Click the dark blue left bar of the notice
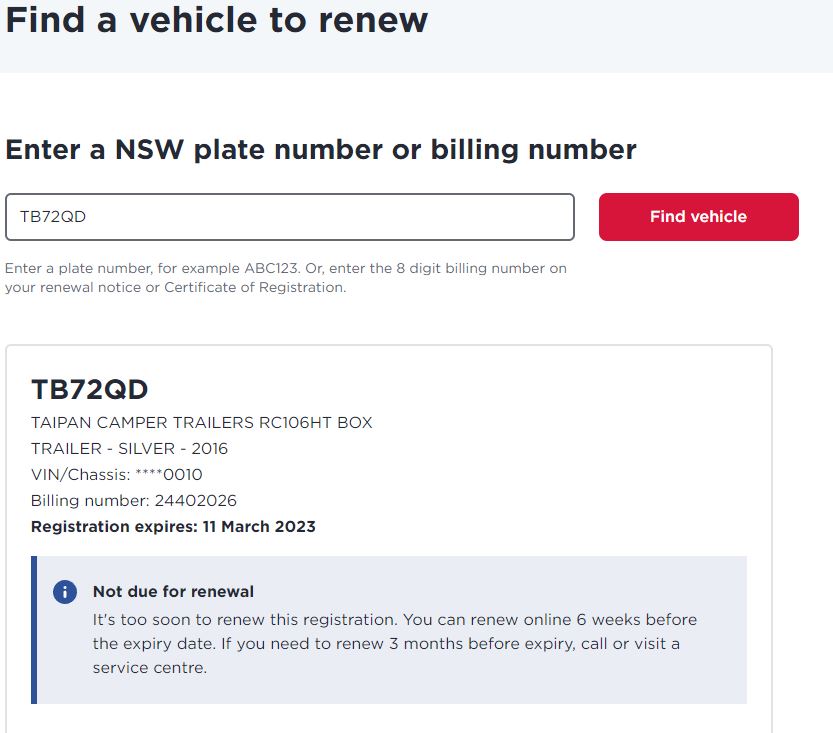The image size is (833, 733). 35,630
